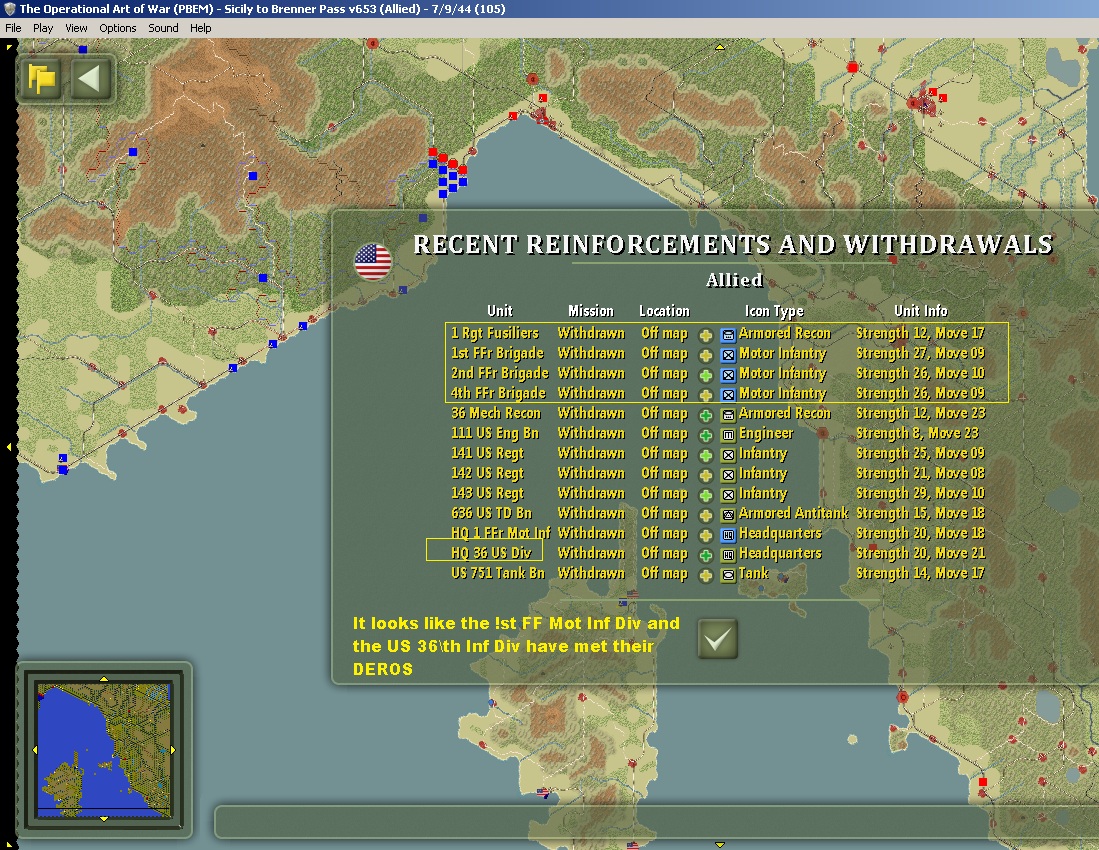The height and width of the screenshot is (850, 1099).
Task: Click the Unit Info column header
Action: coord(920,311)
